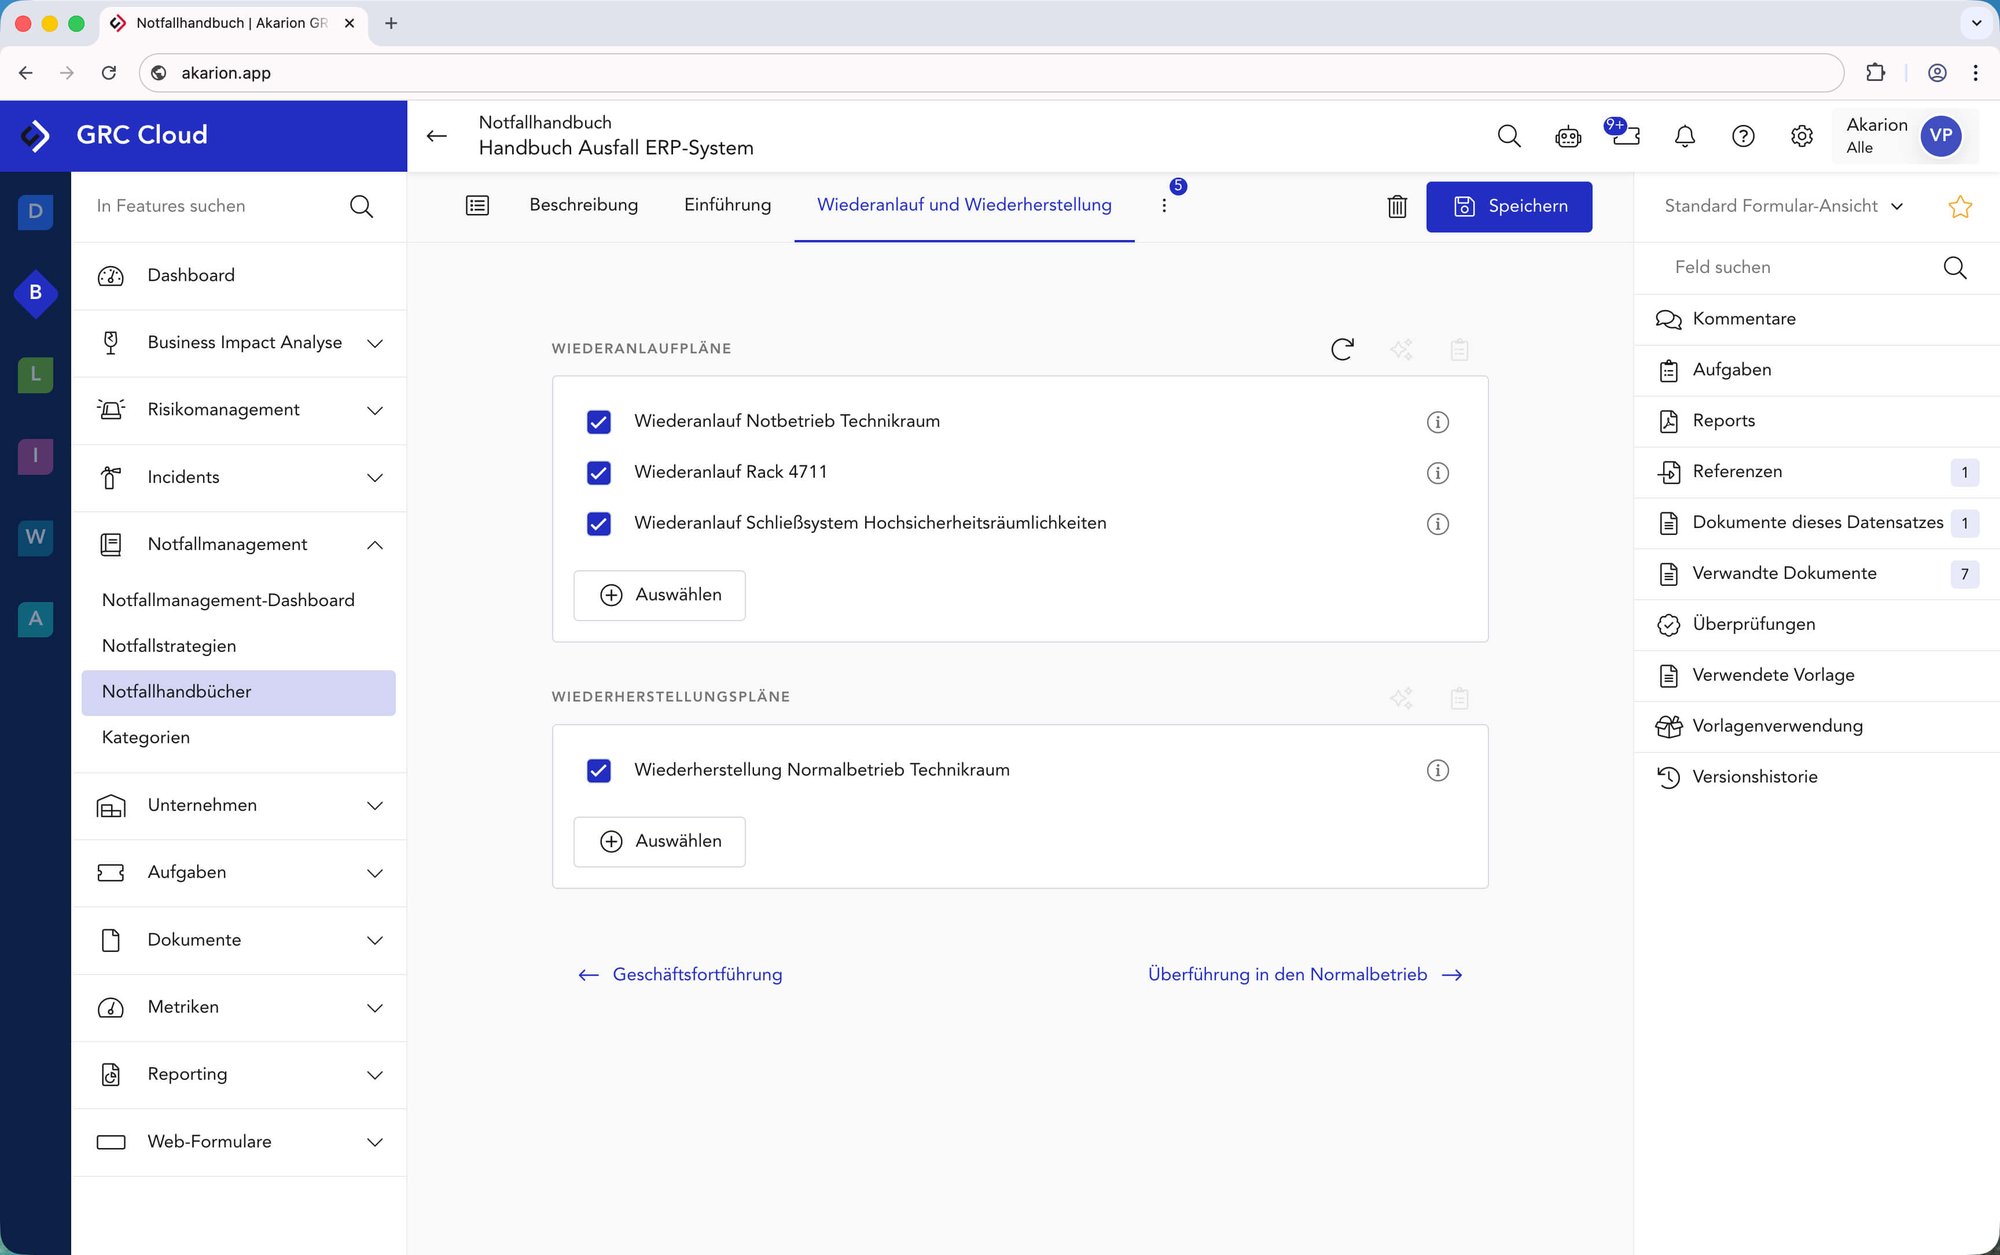Screen dimensions: 2000x1255
Task: Uncheck Wiederanlauf Notbetrieb Technikraum
Action: [598, 422]
